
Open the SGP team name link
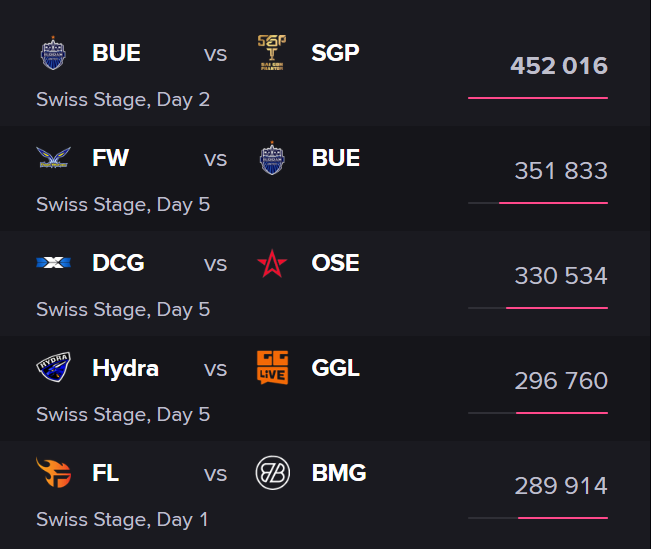335,53
